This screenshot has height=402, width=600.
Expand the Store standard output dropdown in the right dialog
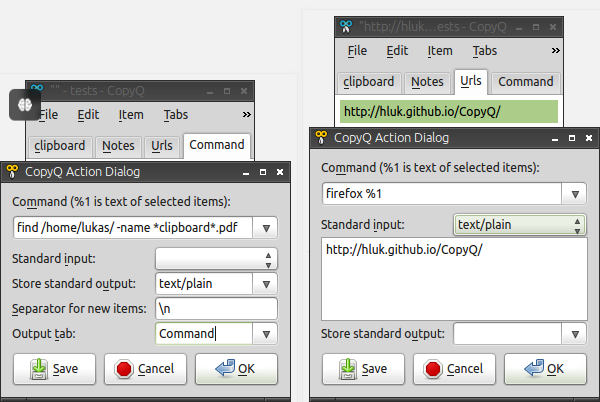pos(575,334)
